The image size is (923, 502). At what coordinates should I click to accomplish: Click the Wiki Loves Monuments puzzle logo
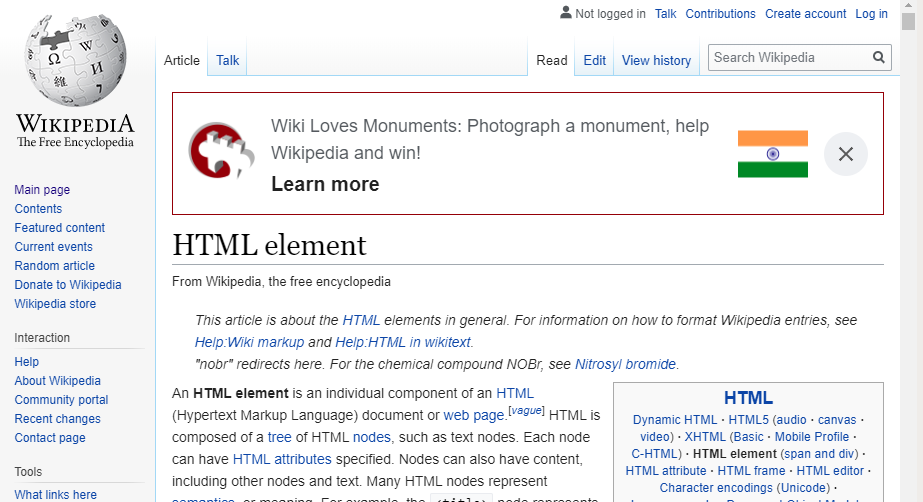tap(221, 150)
